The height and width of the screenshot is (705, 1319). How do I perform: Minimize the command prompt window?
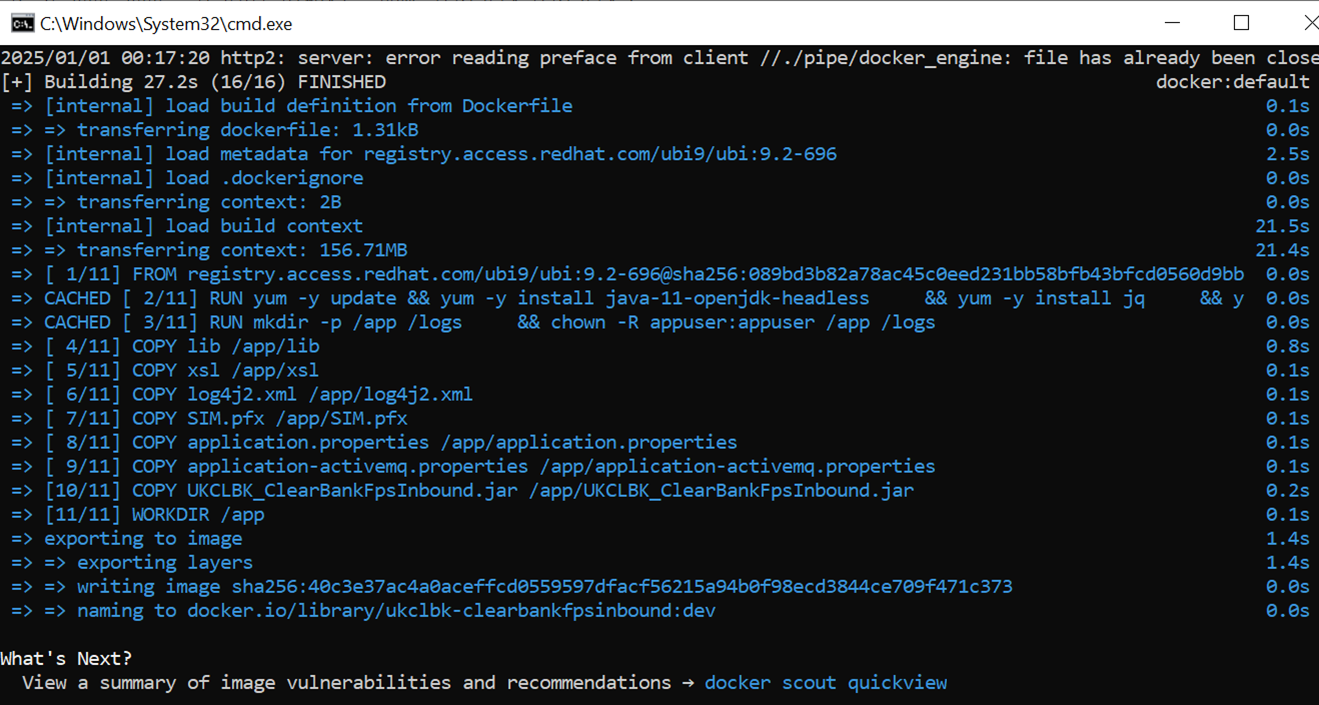point(1171,21)
